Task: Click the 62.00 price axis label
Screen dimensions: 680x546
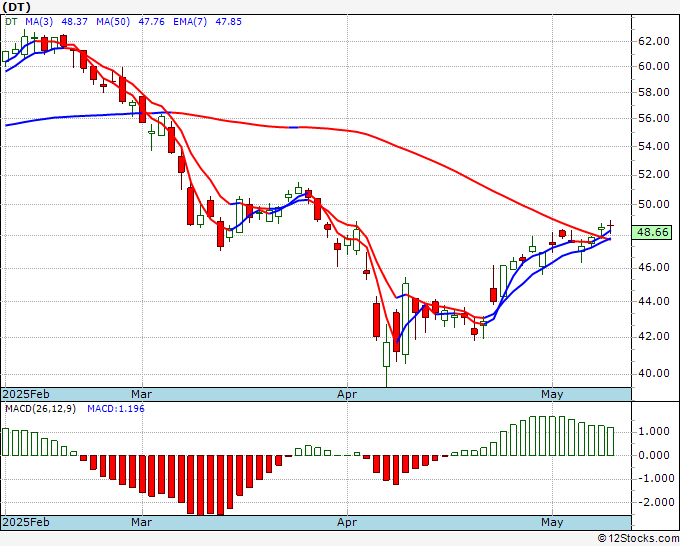Action: [x=654, y=42]
